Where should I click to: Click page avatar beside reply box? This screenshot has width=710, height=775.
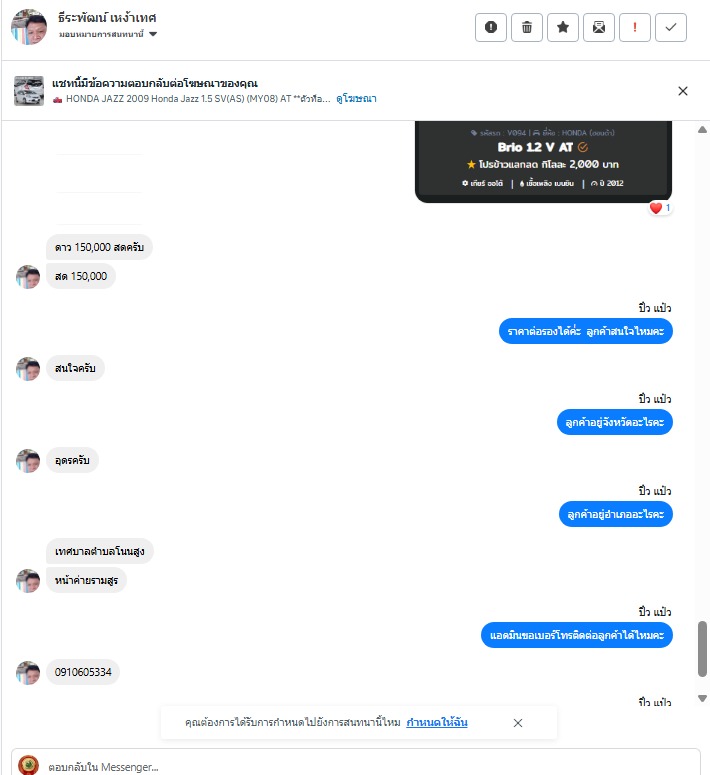coord(28,765)
